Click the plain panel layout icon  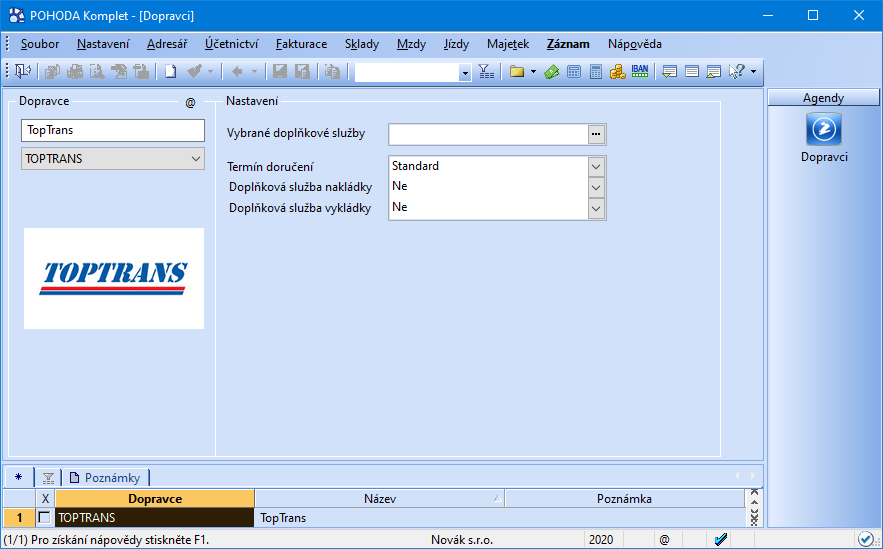[692, 72]
